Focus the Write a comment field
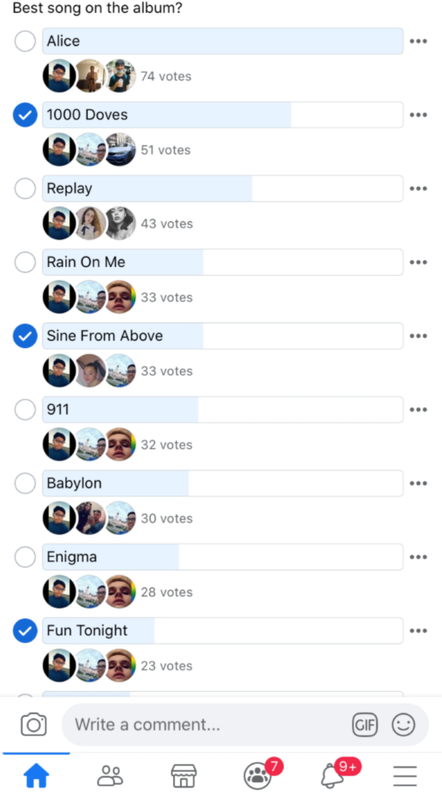This screenshot has height=800, width=442. (204, 725)
